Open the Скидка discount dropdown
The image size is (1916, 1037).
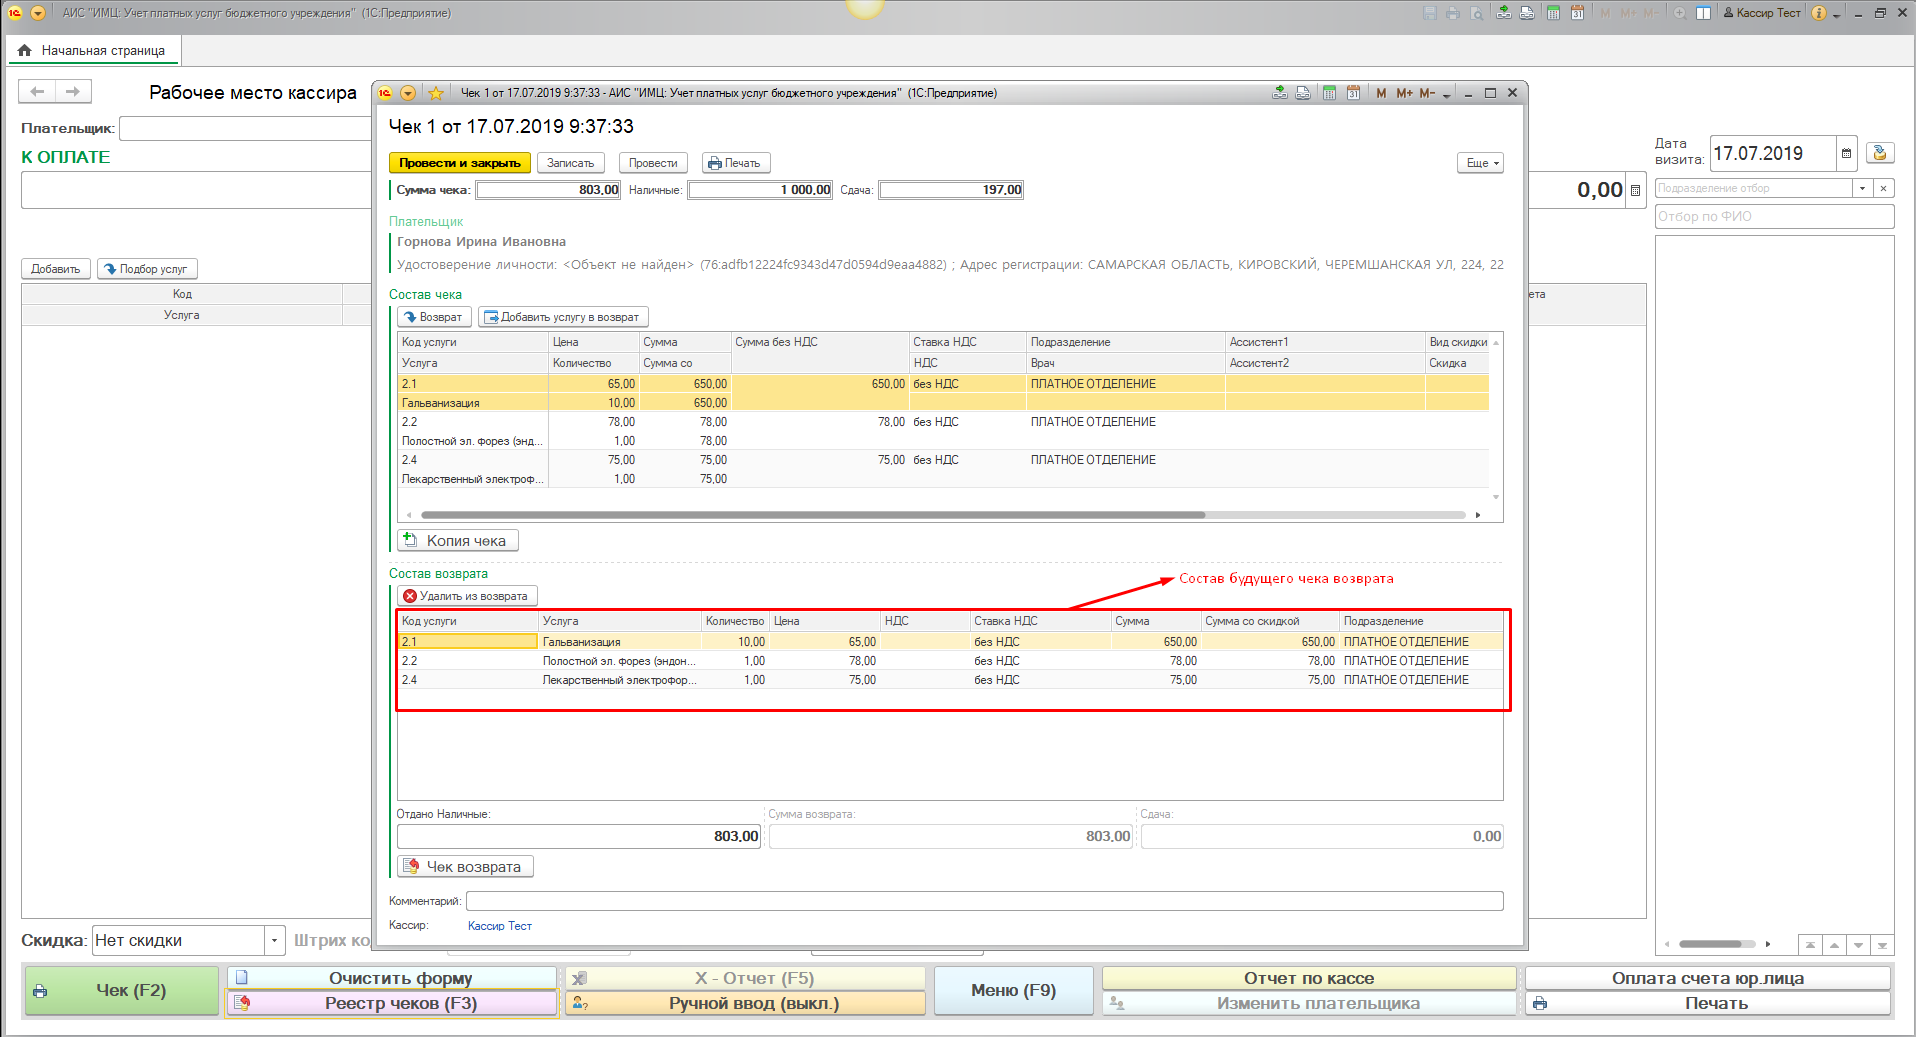(274, 941)
